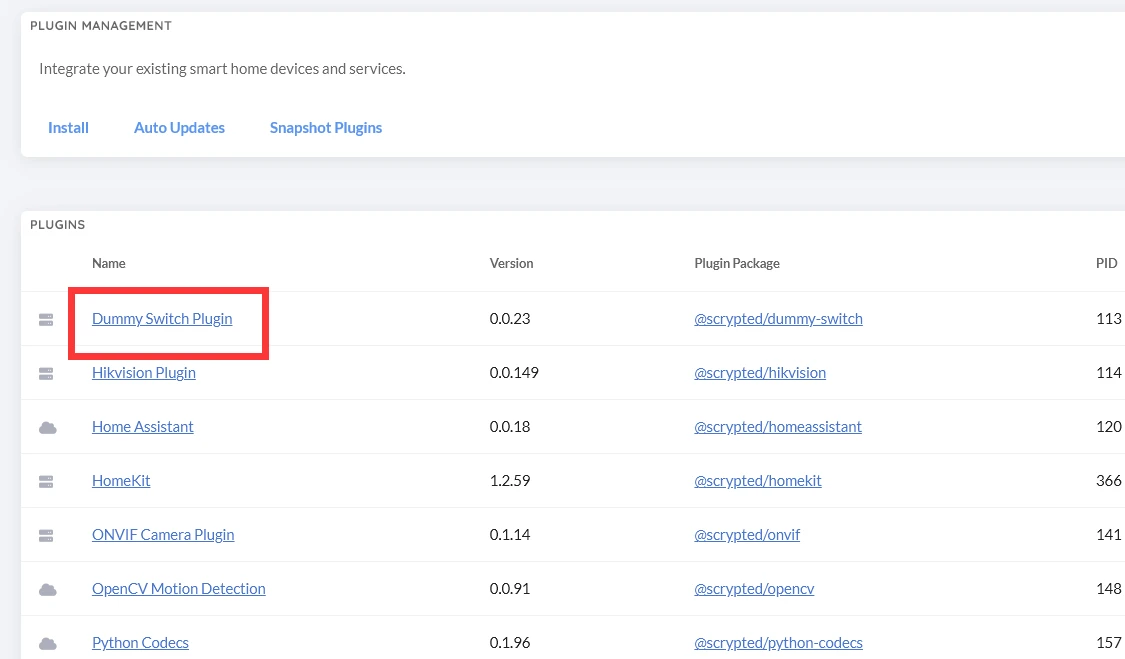
Task: Click the @scrypted/dummy-switch package link
Action: 778,319
